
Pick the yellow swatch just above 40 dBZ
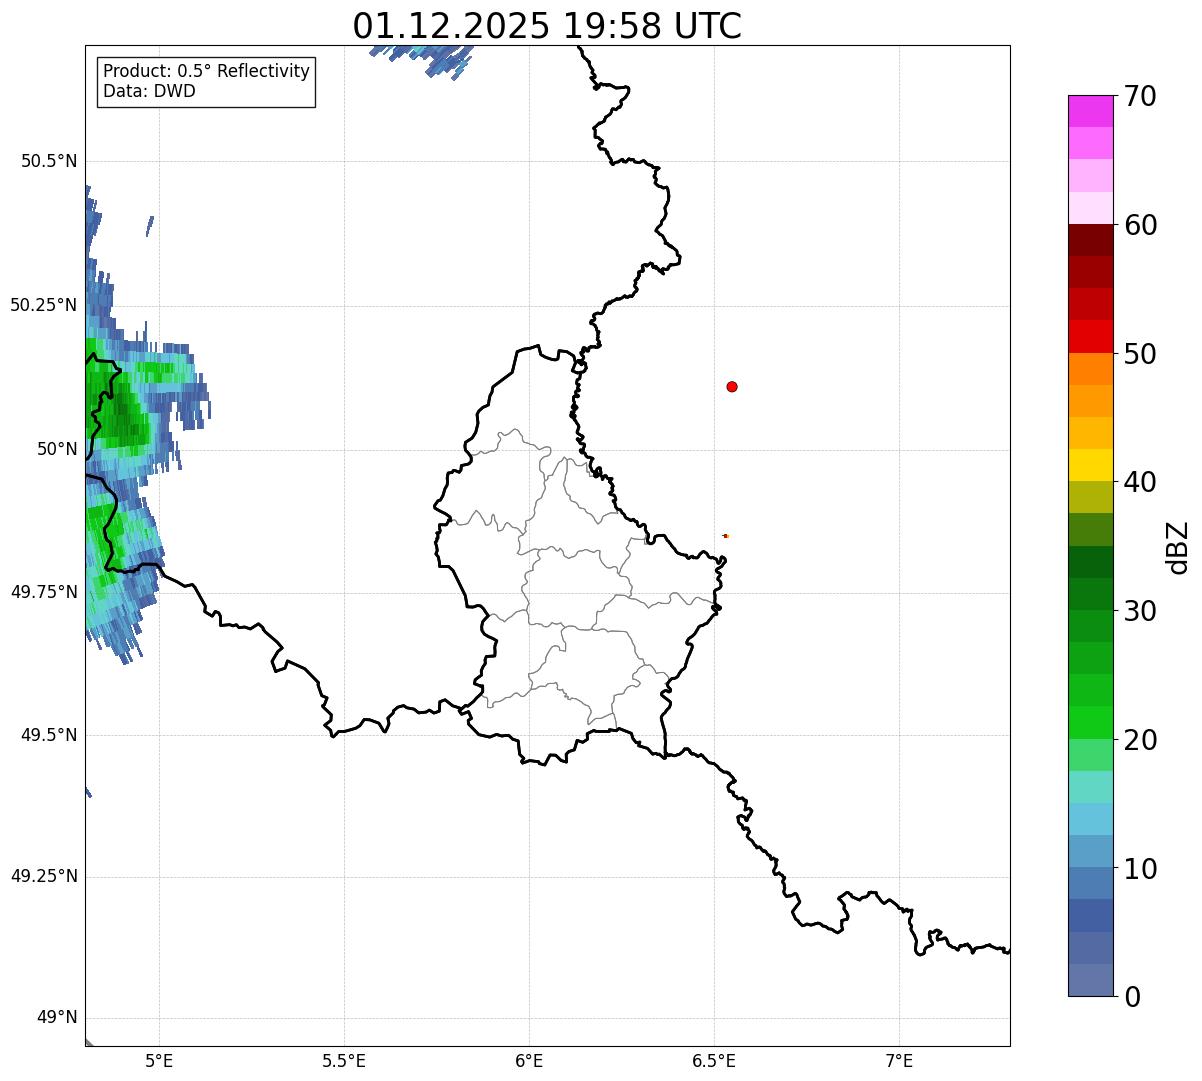tap(1090, 465)
